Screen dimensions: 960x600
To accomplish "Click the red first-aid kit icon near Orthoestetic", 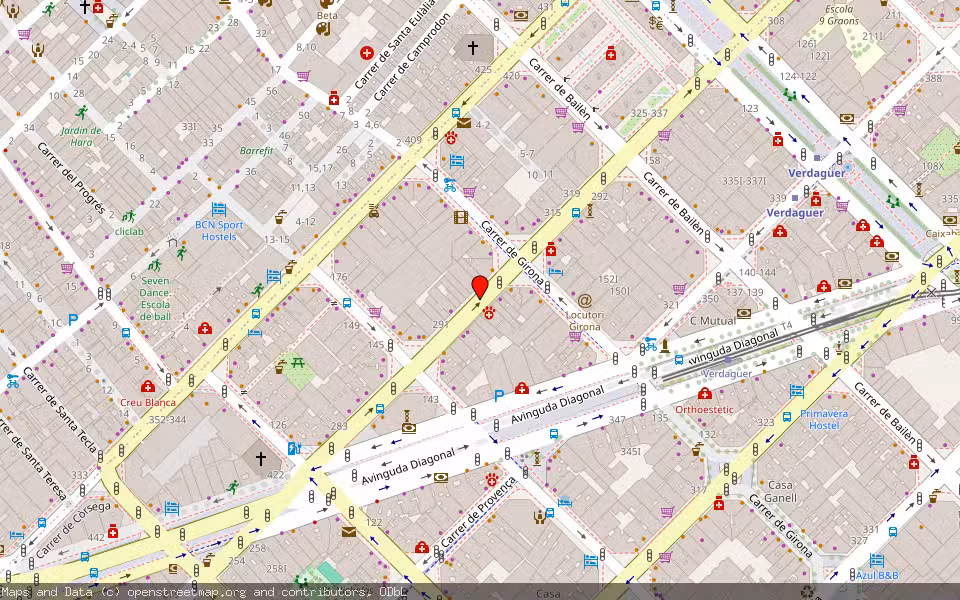I will point(705,394).
